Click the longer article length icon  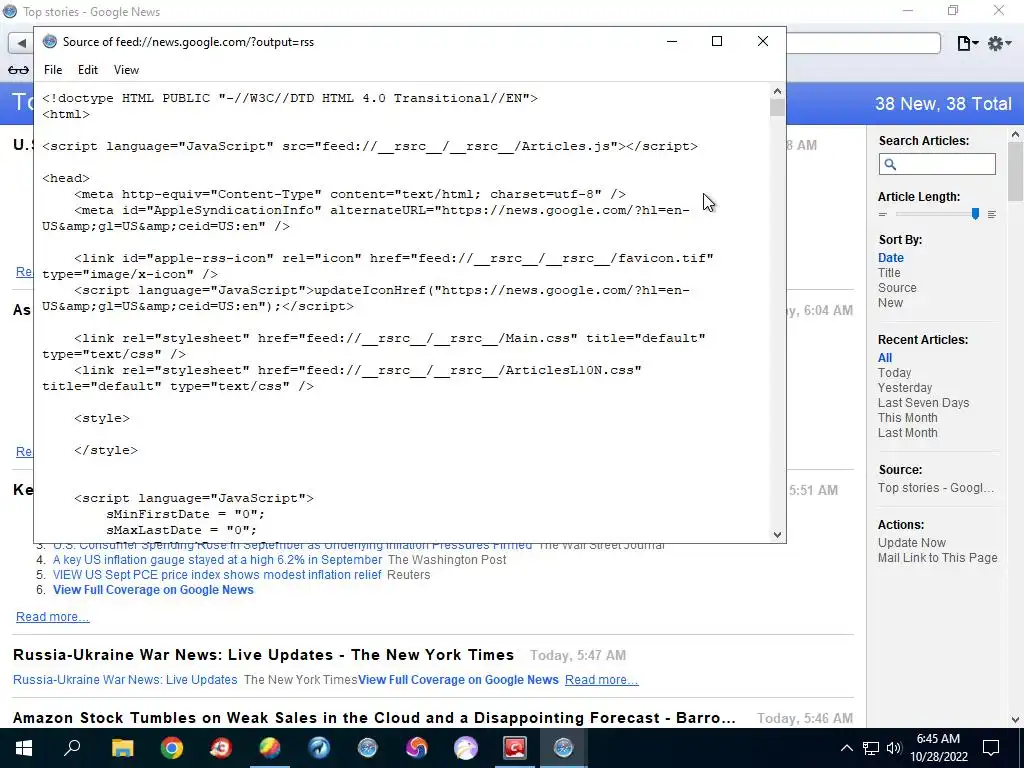(x=992, y=214)
